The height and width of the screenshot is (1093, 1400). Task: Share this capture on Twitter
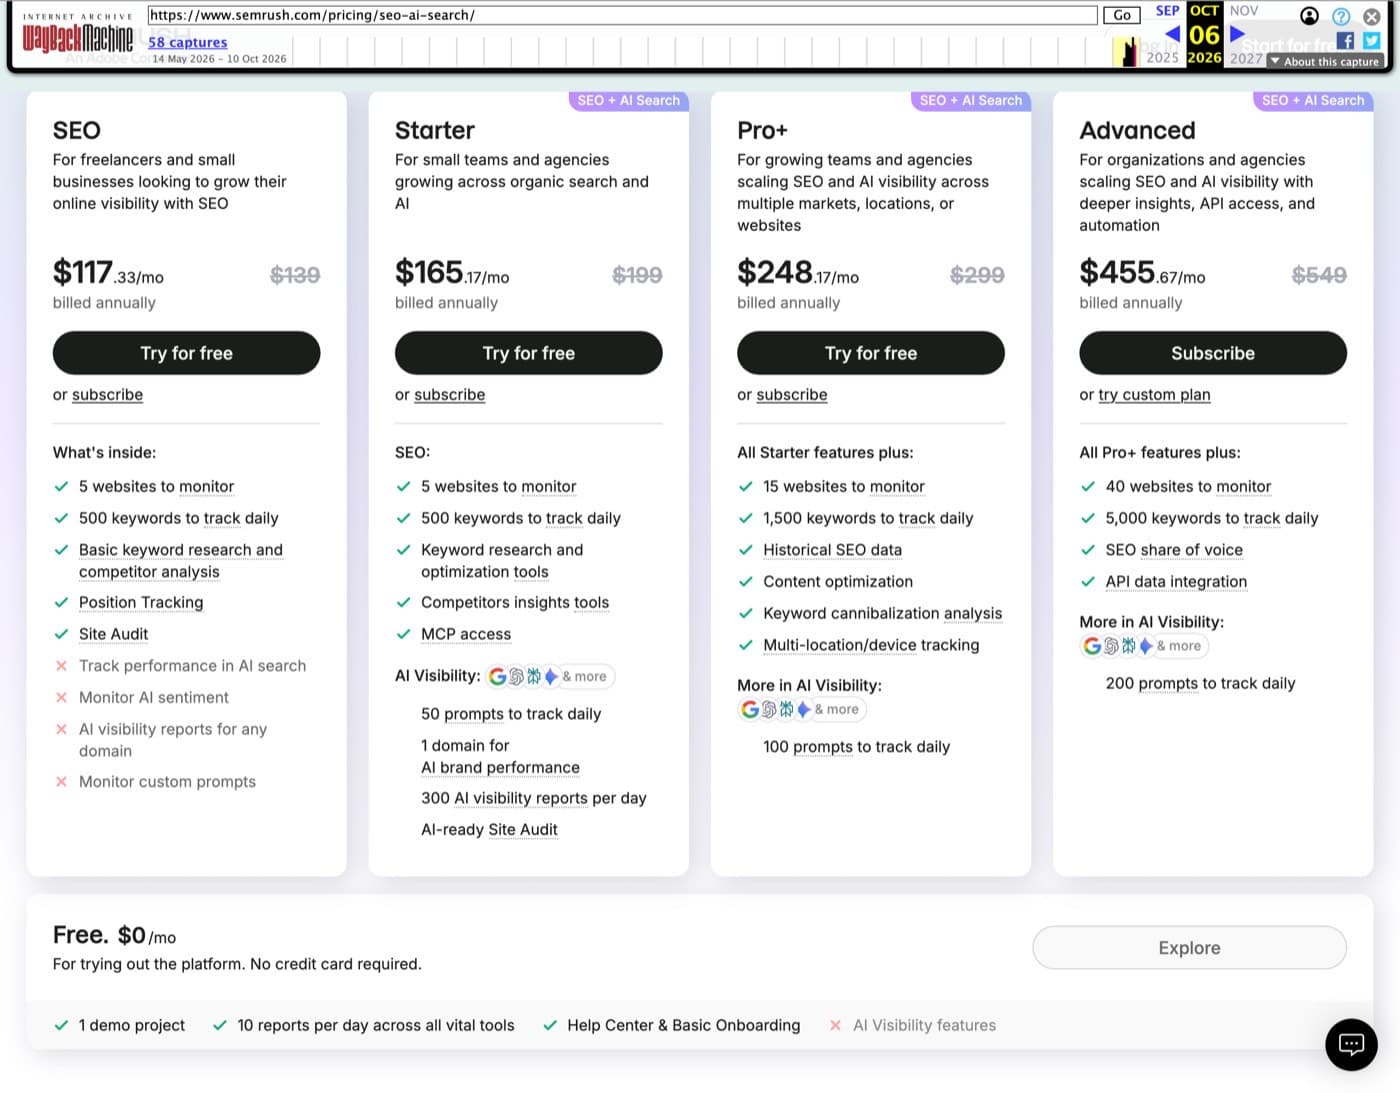pos(1372,41)
